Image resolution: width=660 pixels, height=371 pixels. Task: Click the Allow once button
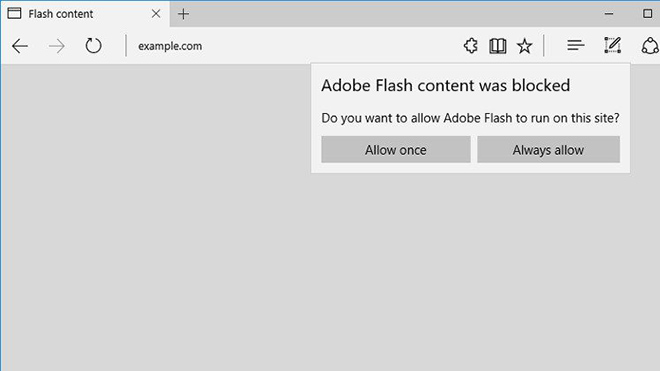coord(396,149)
